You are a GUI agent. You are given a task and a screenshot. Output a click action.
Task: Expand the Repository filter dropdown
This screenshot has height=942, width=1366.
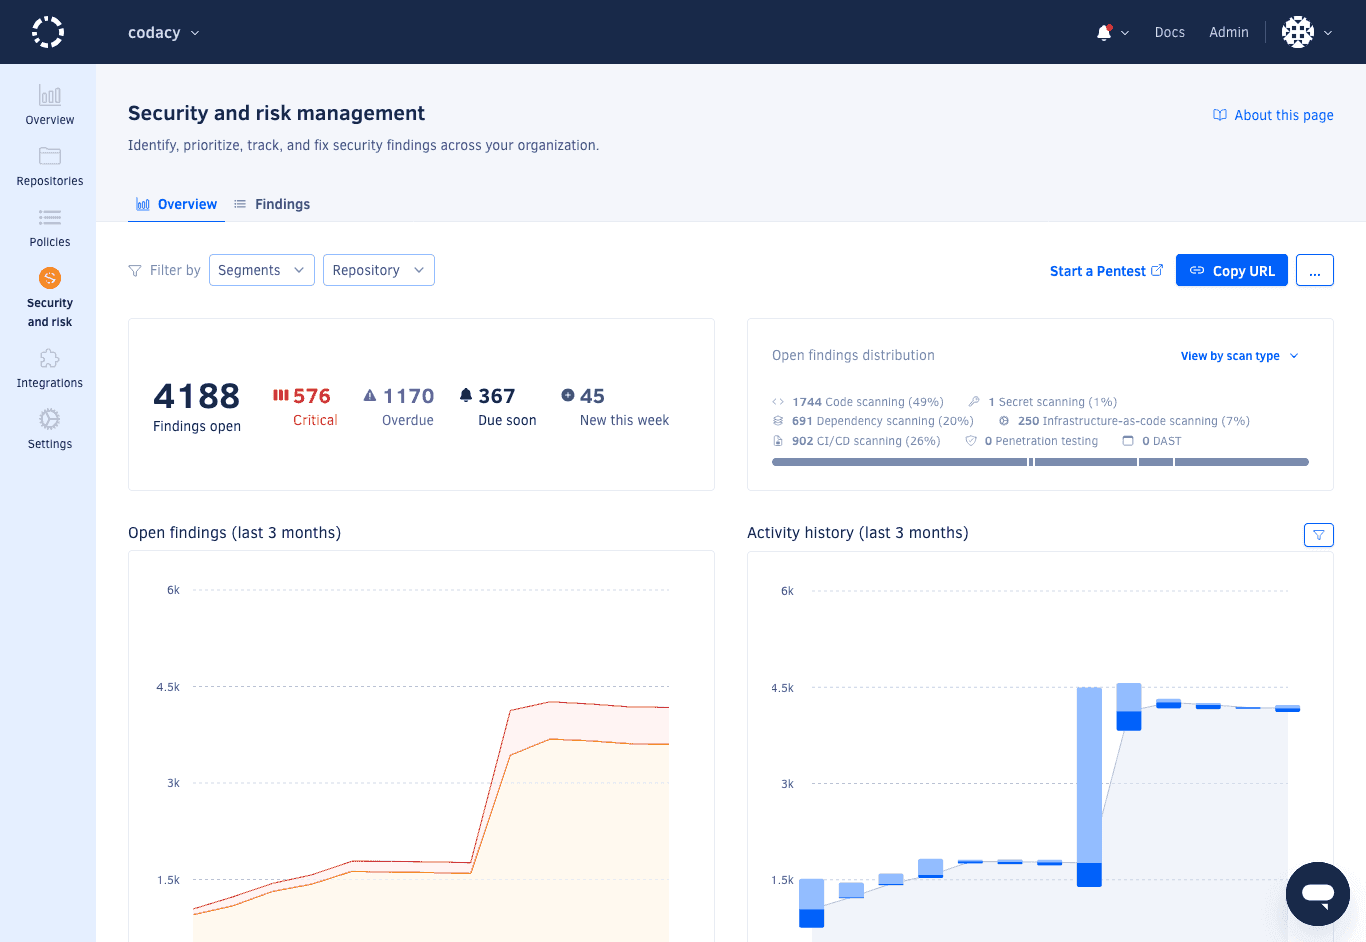coord(378,269)
